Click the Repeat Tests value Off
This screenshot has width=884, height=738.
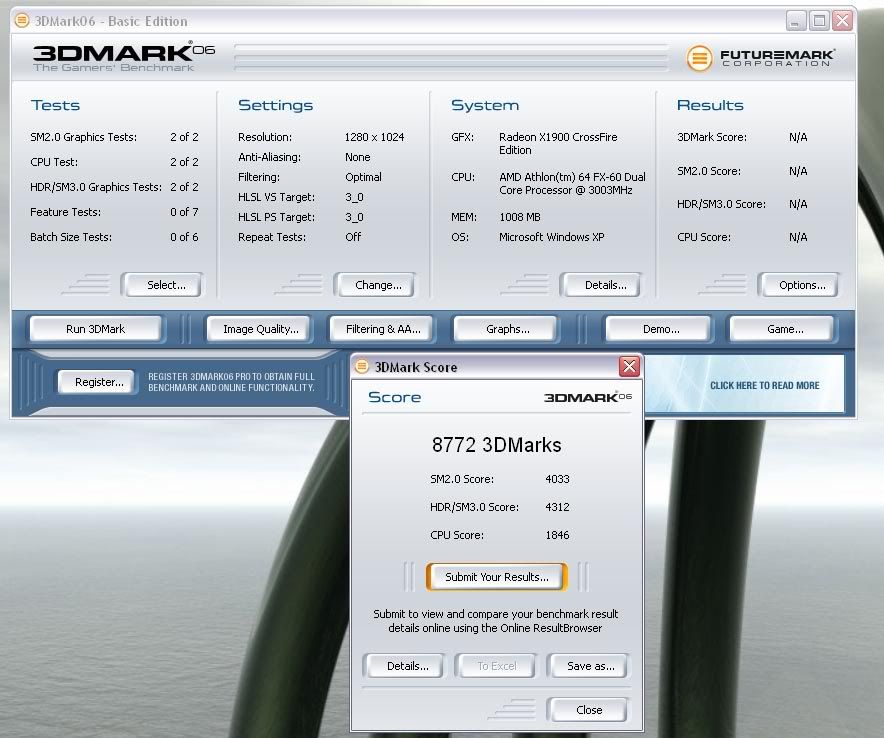point(353,237)
